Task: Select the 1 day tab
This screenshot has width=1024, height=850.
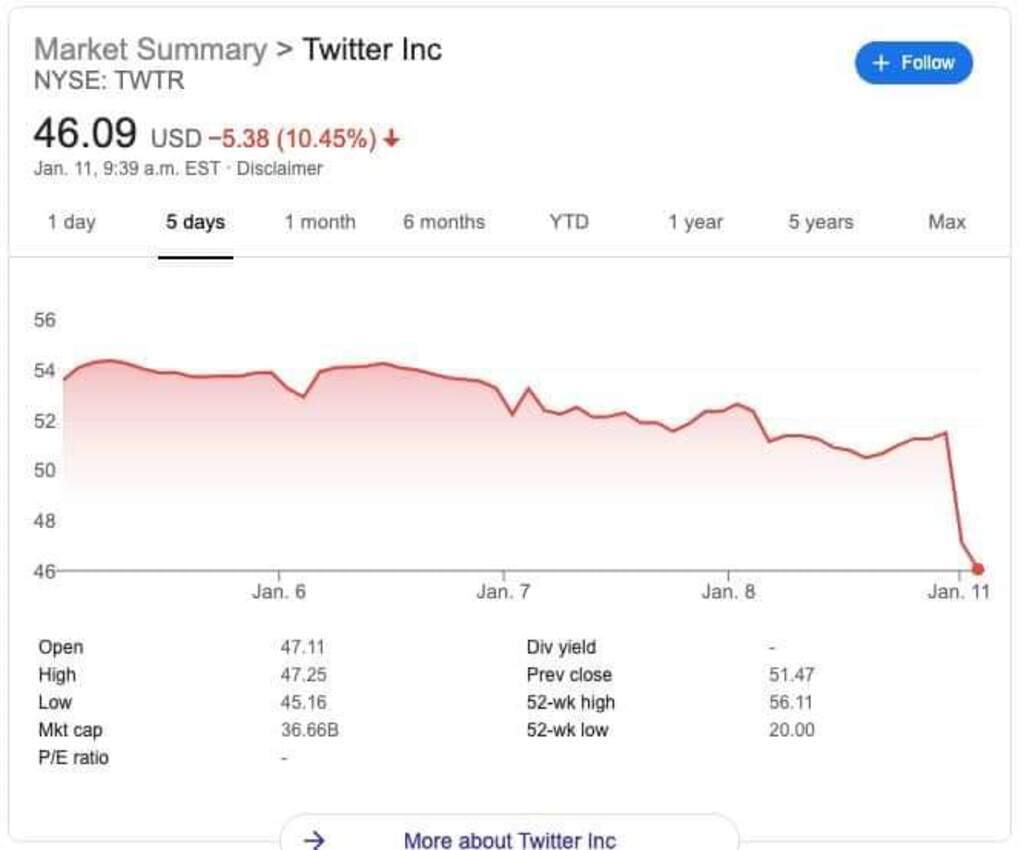Action: click(71, 222)
